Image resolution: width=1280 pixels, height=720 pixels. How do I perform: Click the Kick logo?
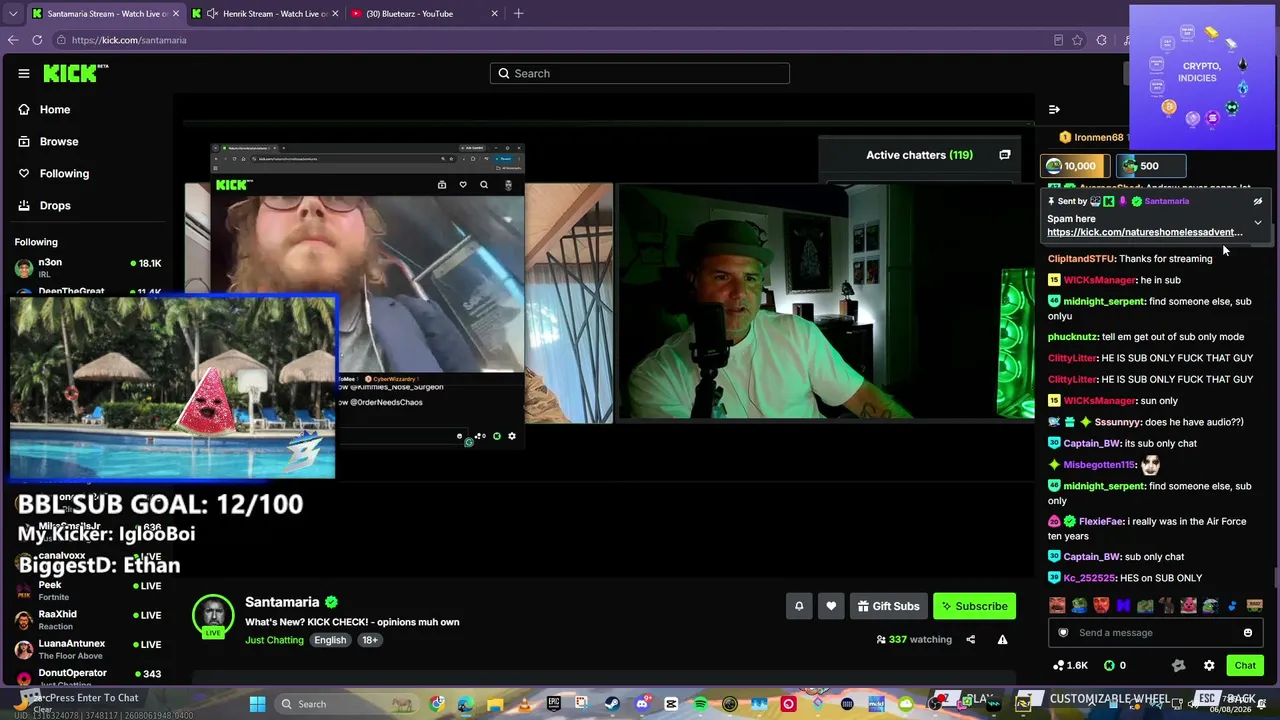(75, 73)
